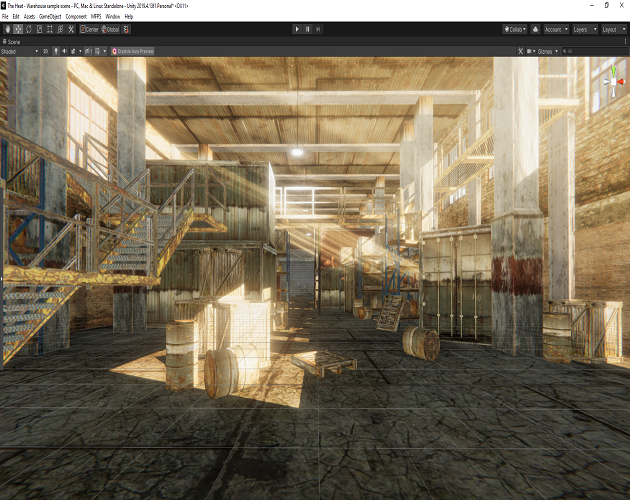
Task: Toggle pivot Center handle position
Action: pos(87,29)
